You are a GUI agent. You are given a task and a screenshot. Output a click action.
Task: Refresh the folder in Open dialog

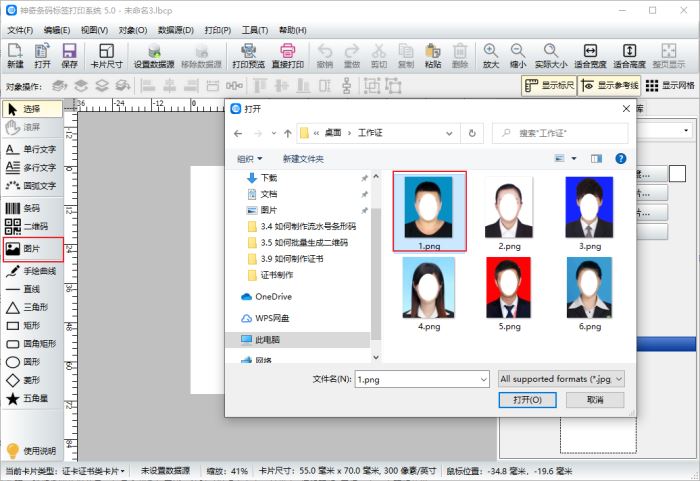point(472,133)
